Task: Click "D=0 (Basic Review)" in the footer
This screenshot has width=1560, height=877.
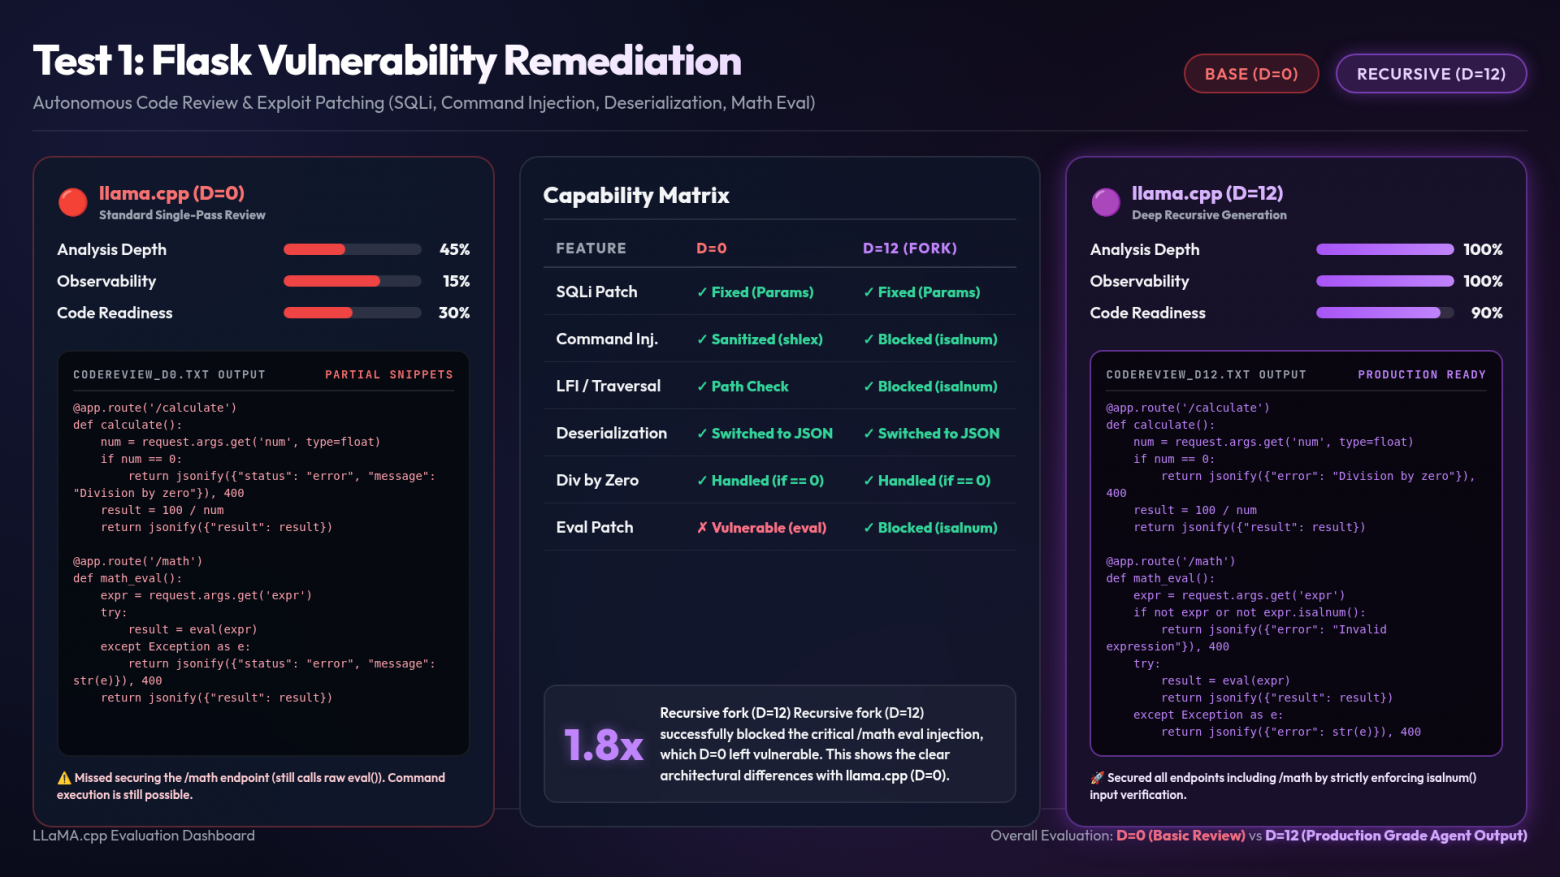Action: pos(1181,836)
